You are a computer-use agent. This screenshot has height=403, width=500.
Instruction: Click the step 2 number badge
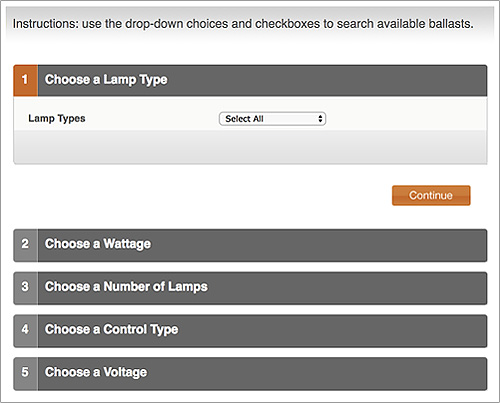click(x=25, y=245)
